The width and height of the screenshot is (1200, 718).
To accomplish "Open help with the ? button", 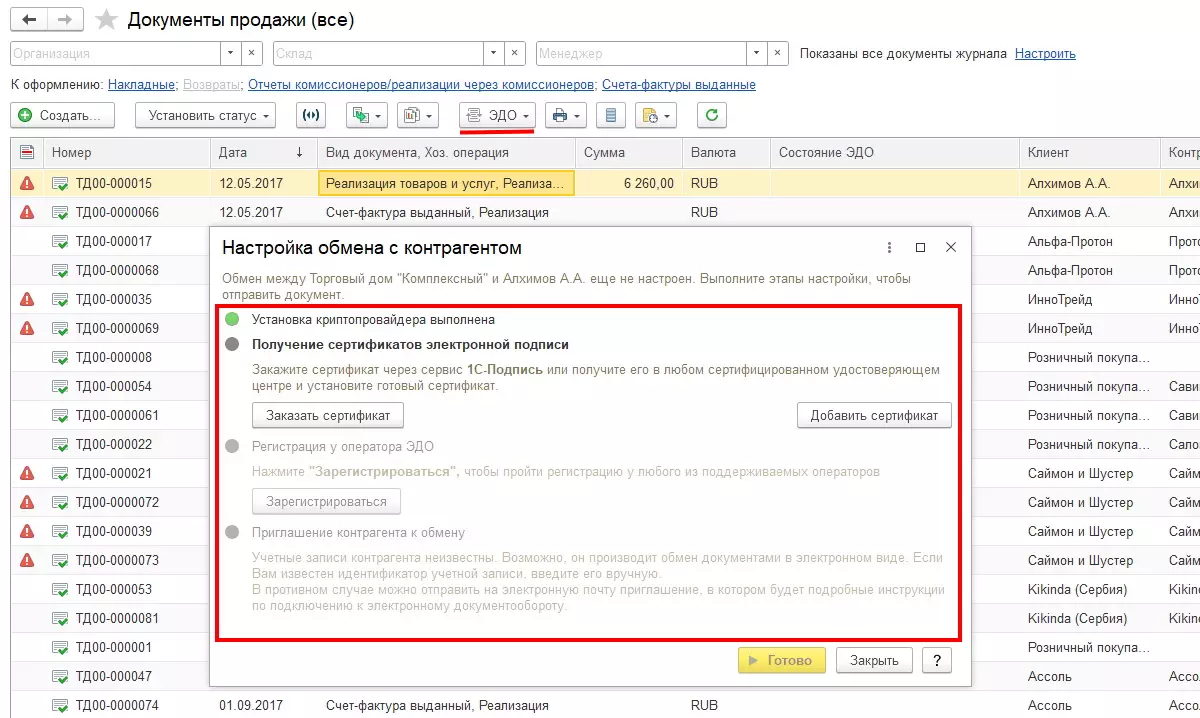I will [937, 660].
